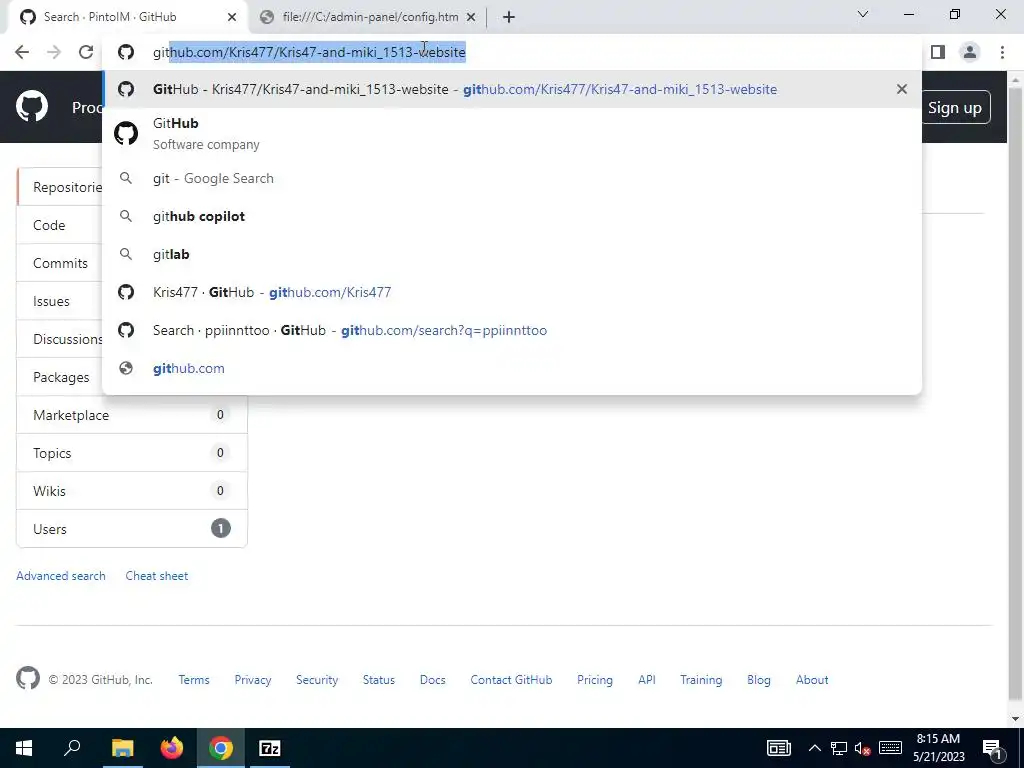1024x768 pixels.
Task: Open a new browser tab
Action: [x=509, y=17]
